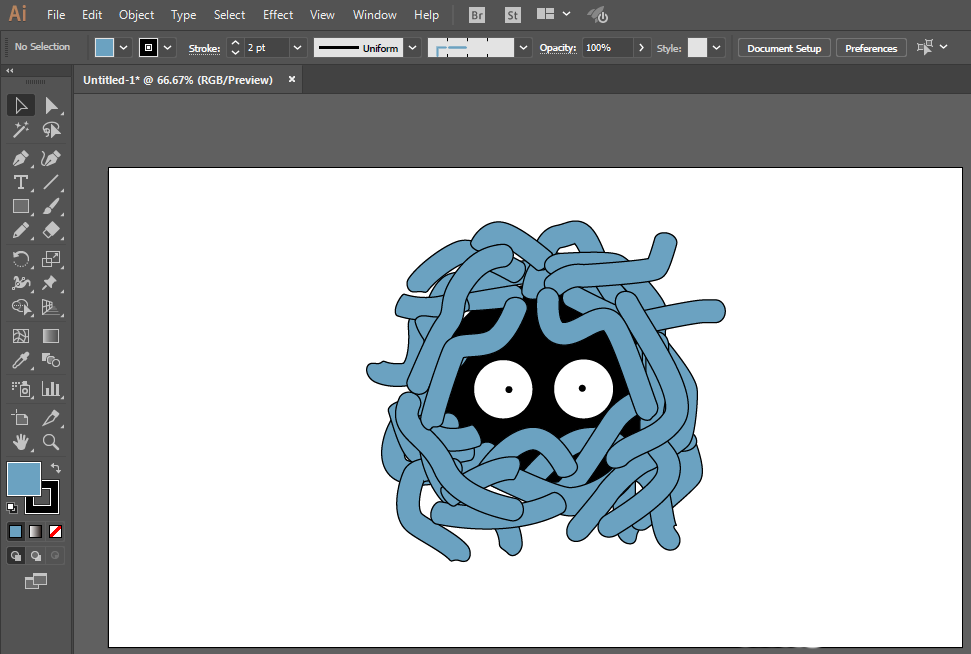Choose the Zoom tool

click(51, 442)
